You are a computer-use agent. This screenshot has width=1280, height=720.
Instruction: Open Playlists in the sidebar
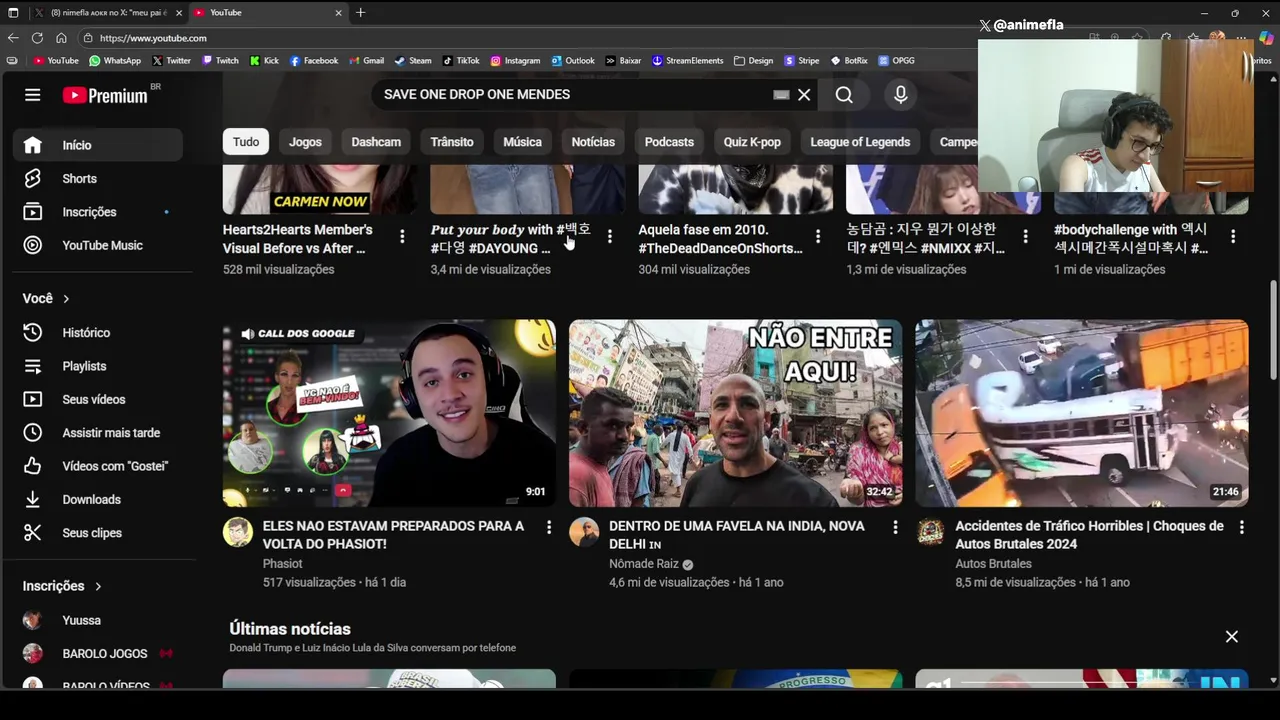pos(97,366)
